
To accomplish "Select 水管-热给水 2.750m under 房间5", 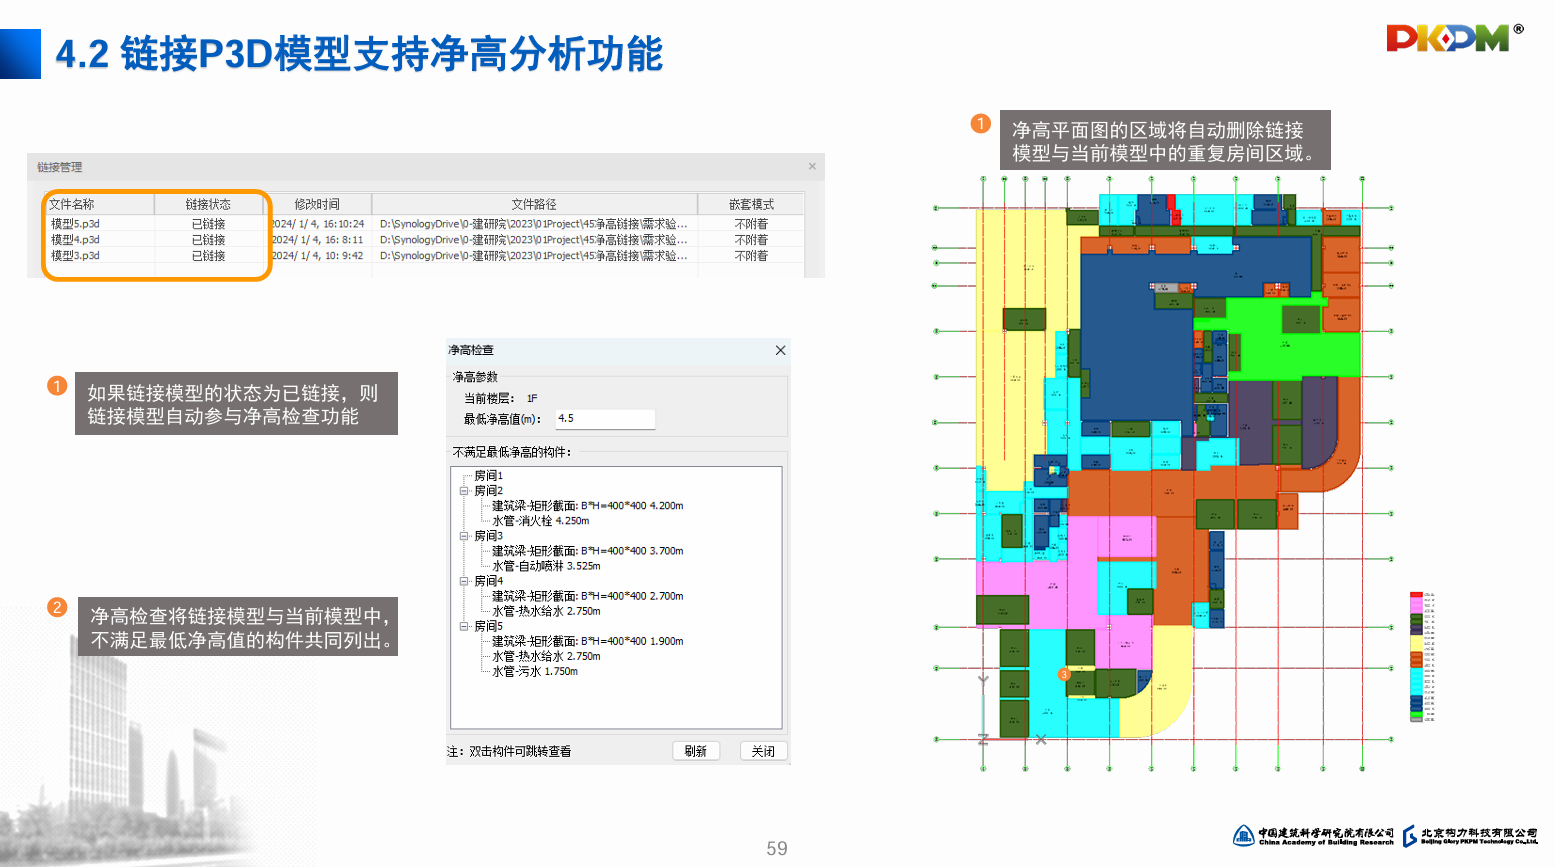I will click(546, 656).
